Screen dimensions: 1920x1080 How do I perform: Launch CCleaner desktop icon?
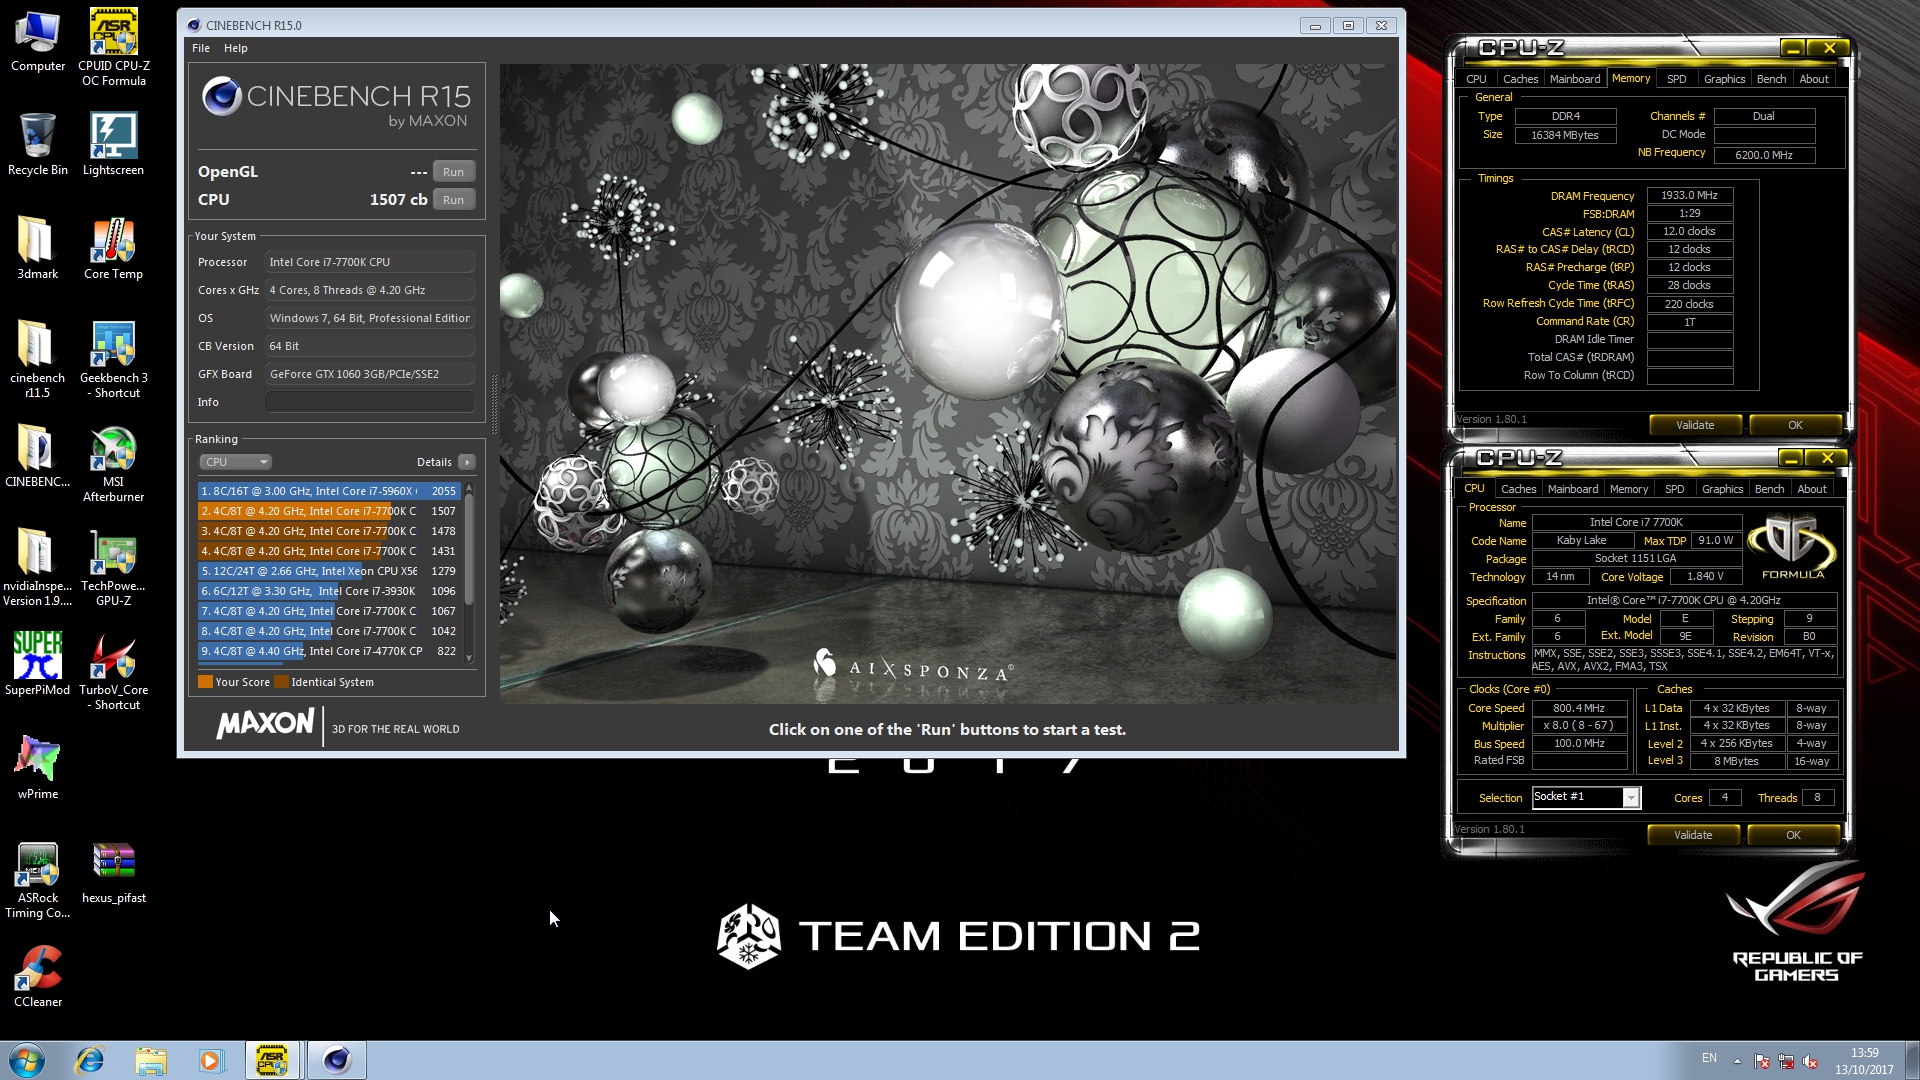37,976
